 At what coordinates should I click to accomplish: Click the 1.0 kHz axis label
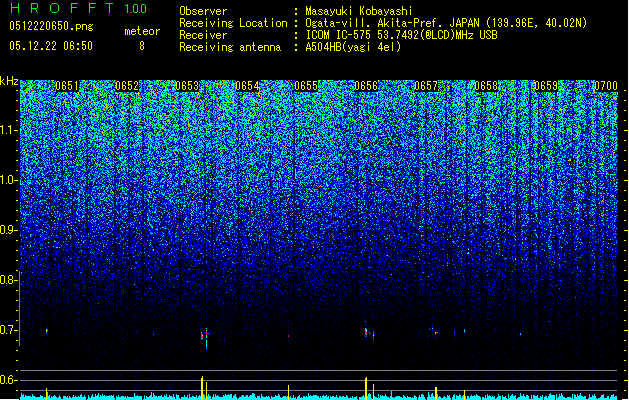click(9, 180)
